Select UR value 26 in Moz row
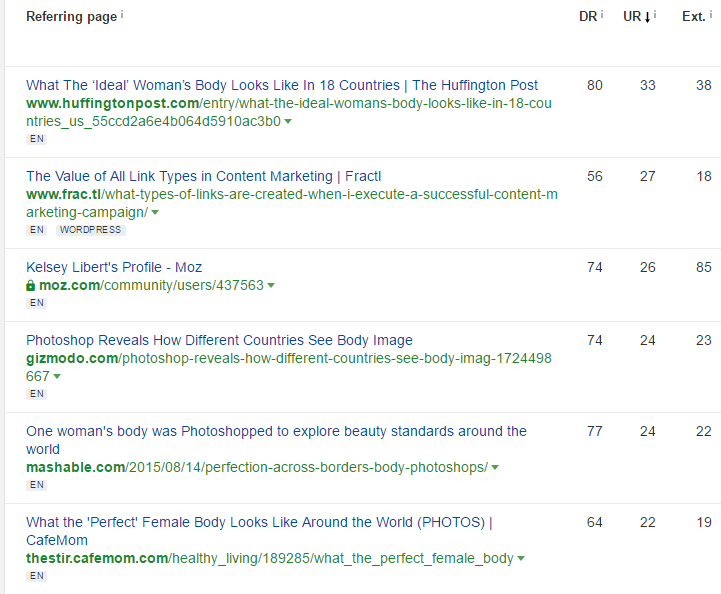The width and height of the screenshot is (721, 594). (x=647, y=267)
